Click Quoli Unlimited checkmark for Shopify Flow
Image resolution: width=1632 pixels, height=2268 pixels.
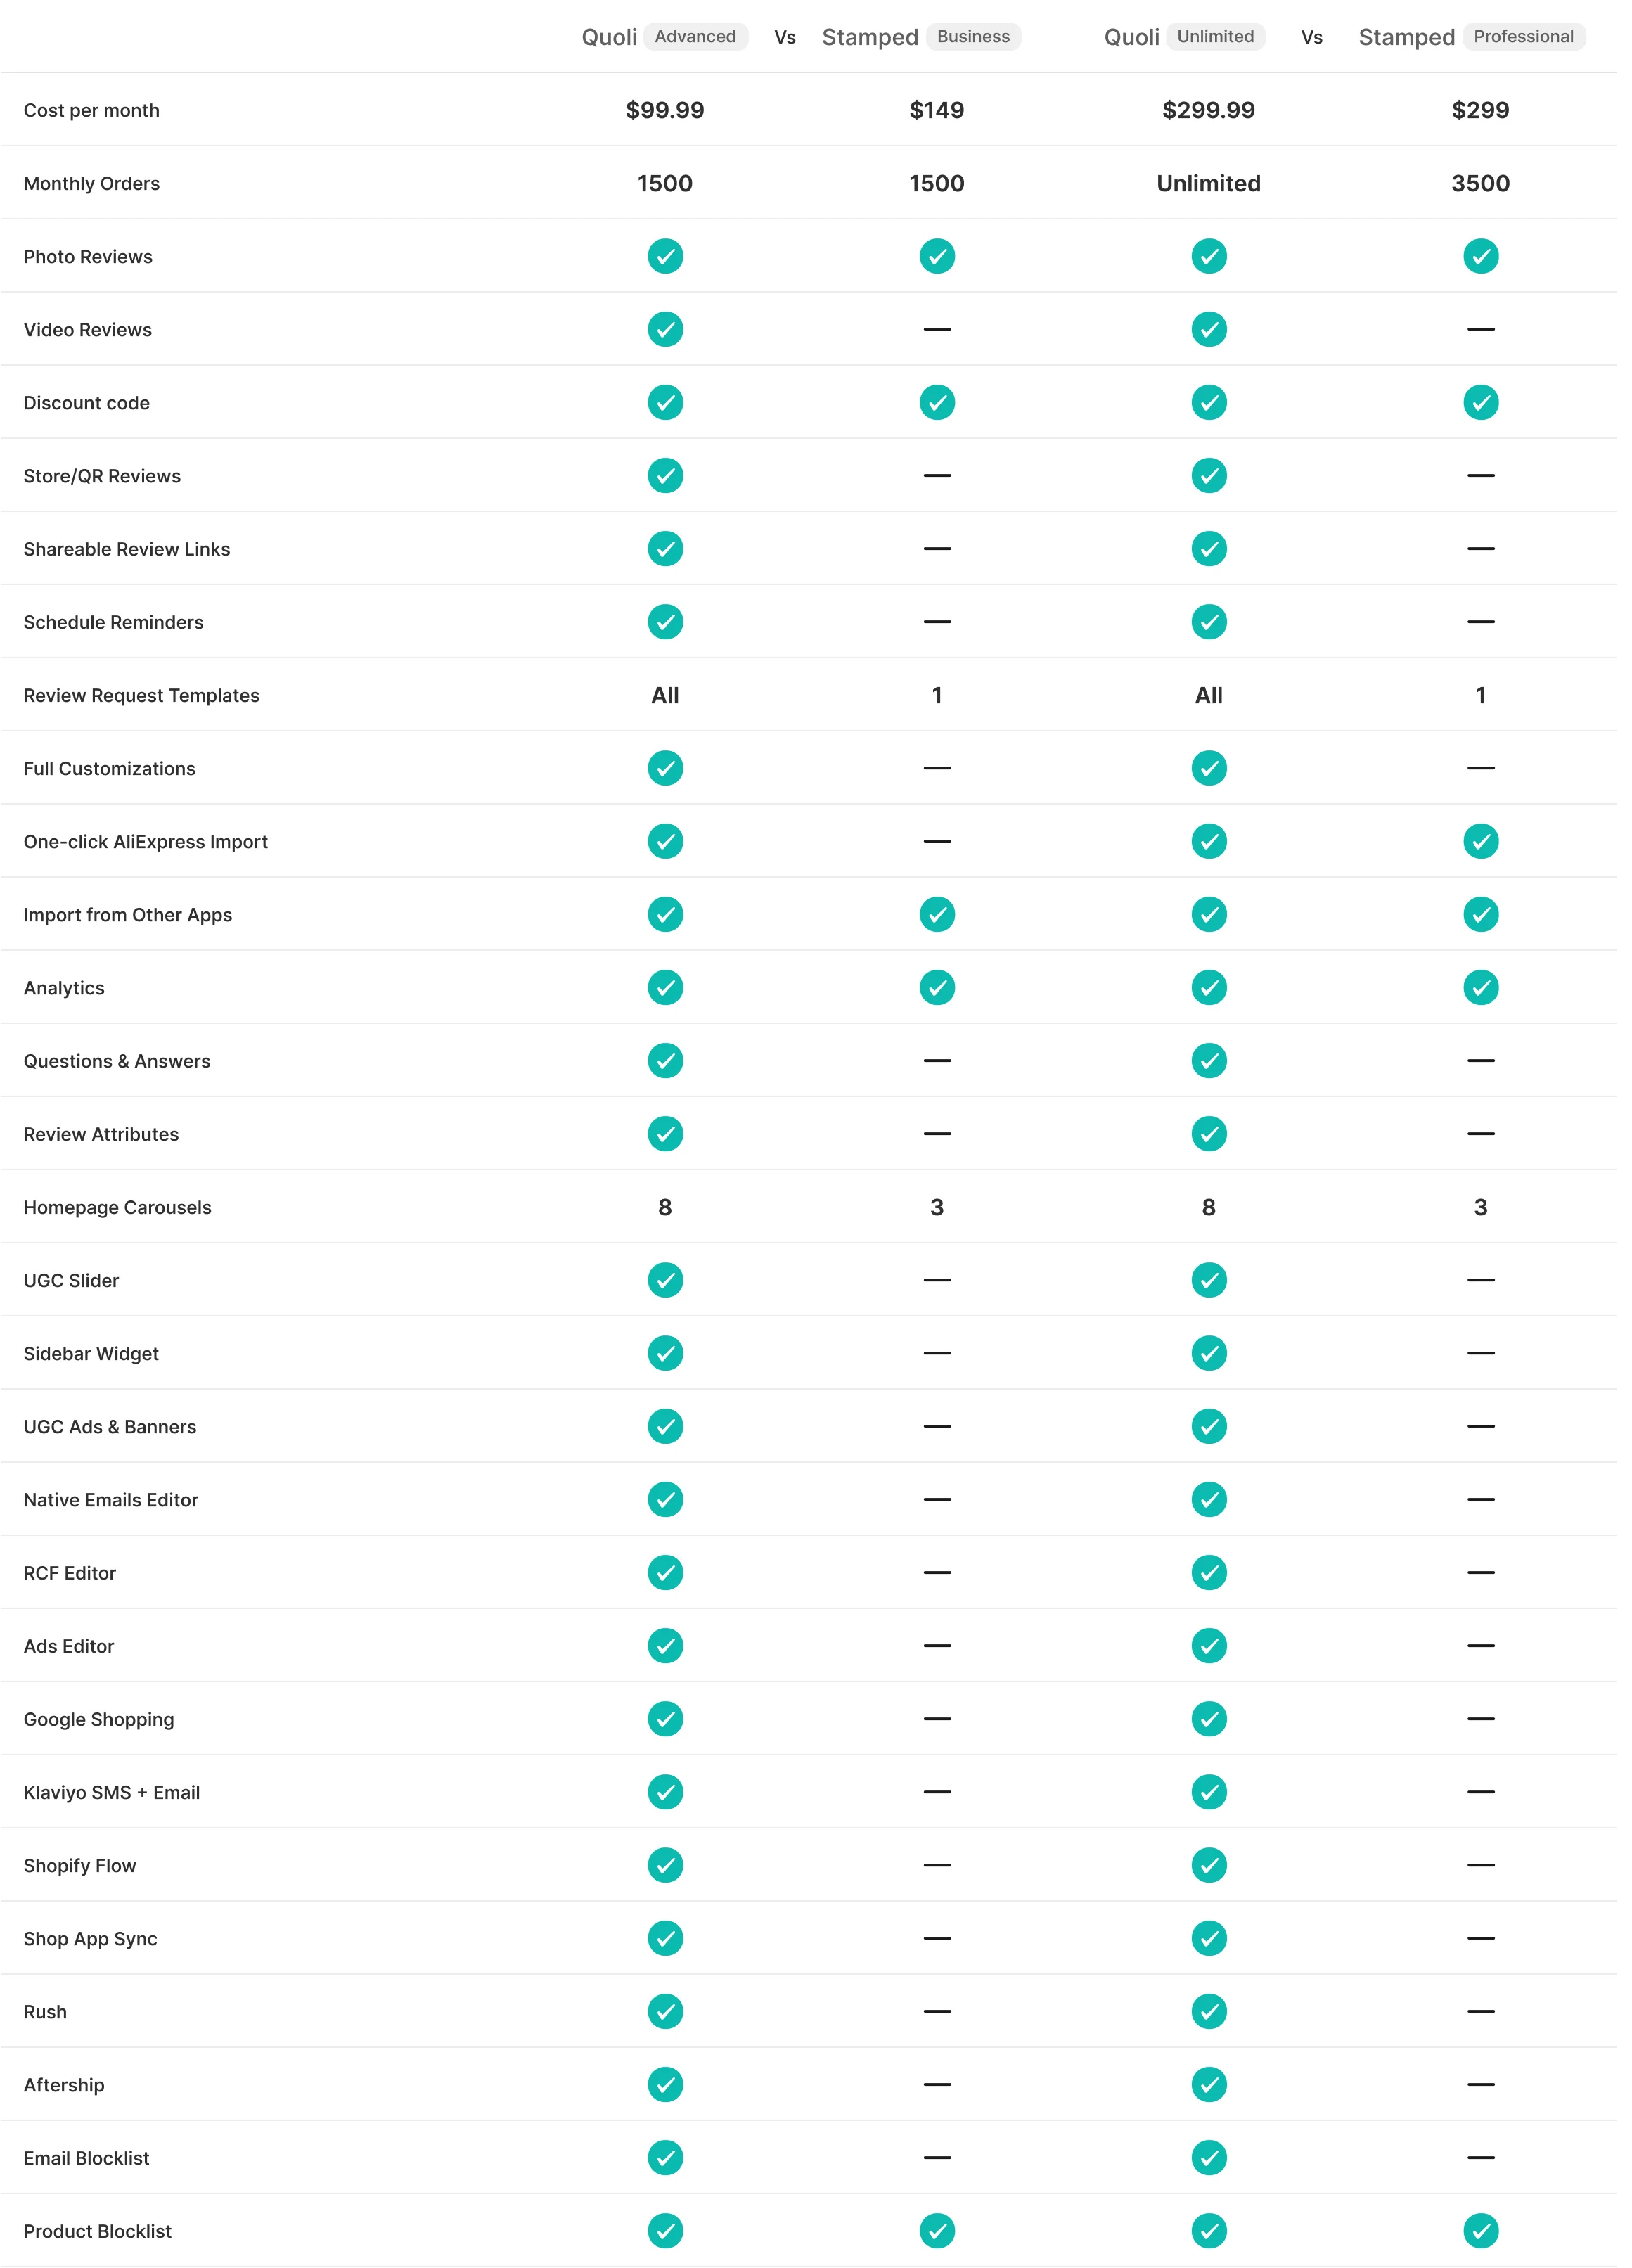click(x=1208, y=1865)
